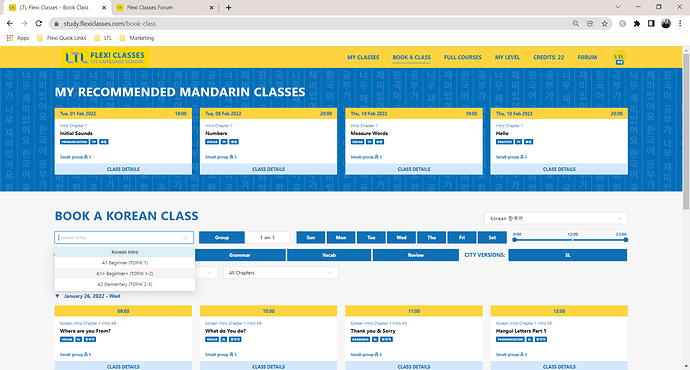View Class Details for Initial Sounds
This screenshot has width=690, height=370.
click(123, 169)
